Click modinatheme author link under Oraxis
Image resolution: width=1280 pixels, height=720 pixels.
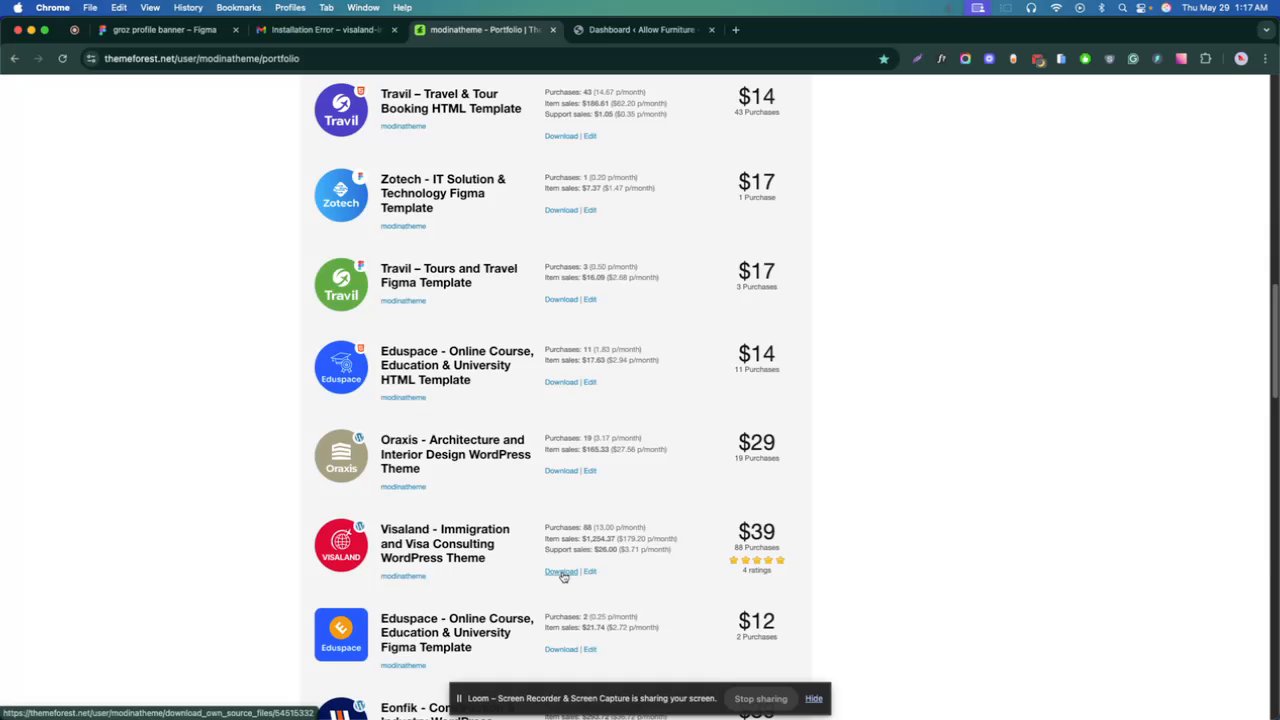click(403, 487)
